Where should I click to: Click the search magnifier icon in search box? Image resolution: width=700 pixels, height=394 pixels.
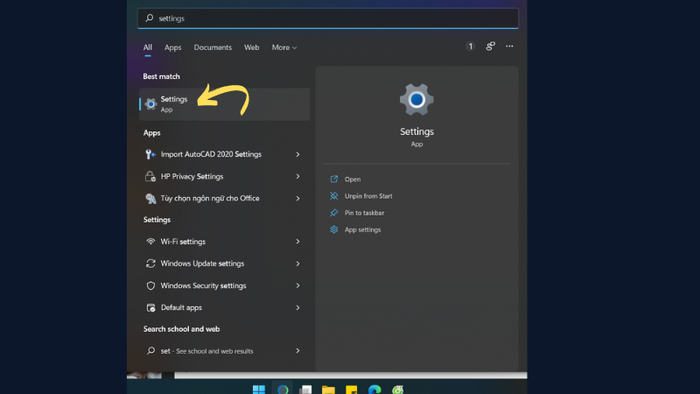pyautogui.click(x=149, y=18)
